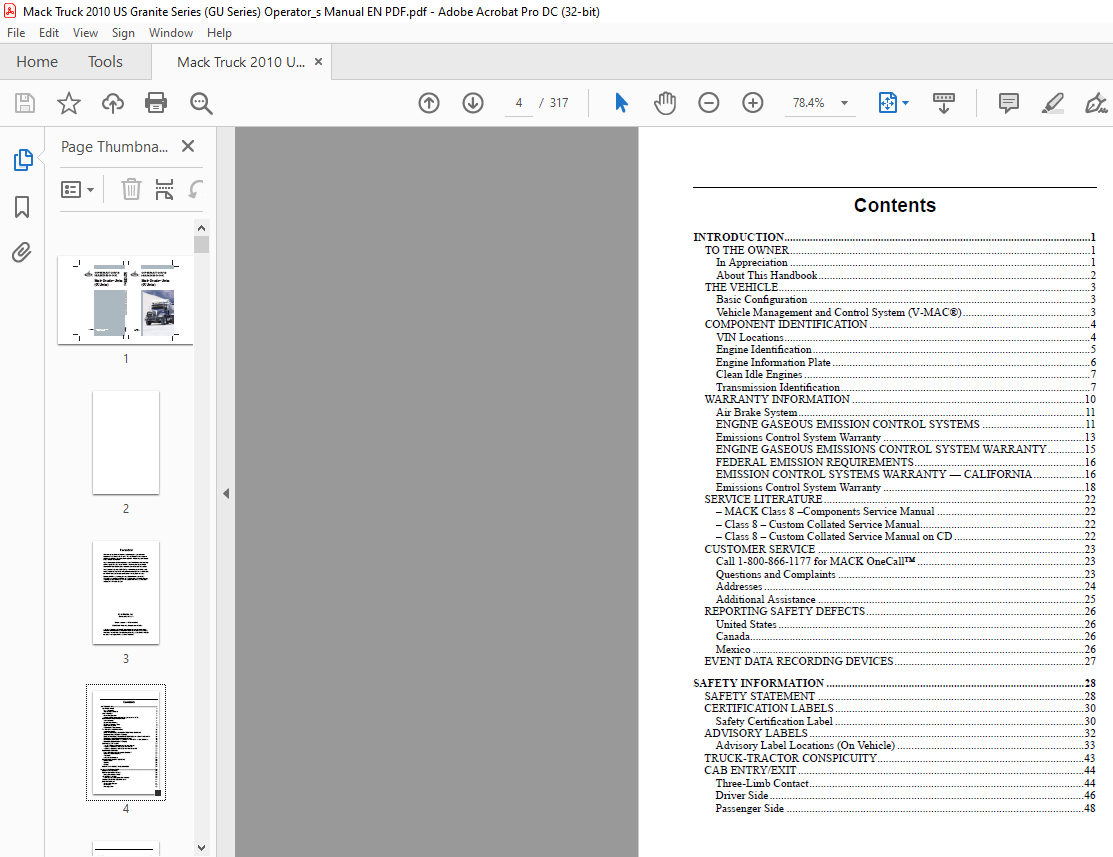Screen dimensions: 1113x857
Task: Click the TRUCK-TRACTOR CONSPICUITY entry
Action: 900,758
